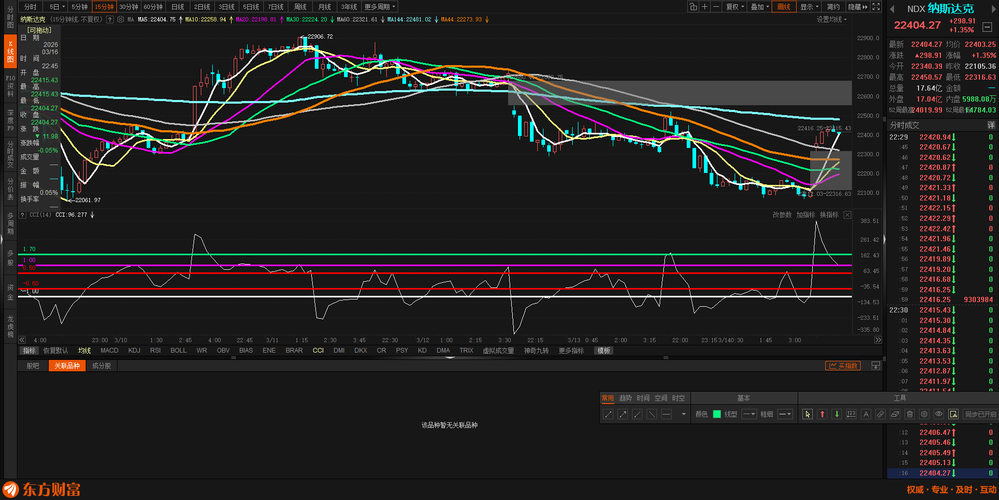The width and height of the screenshot is (999, 500).
Task: Toggle the 画线 drawing mode button
Action: (783, 6)
